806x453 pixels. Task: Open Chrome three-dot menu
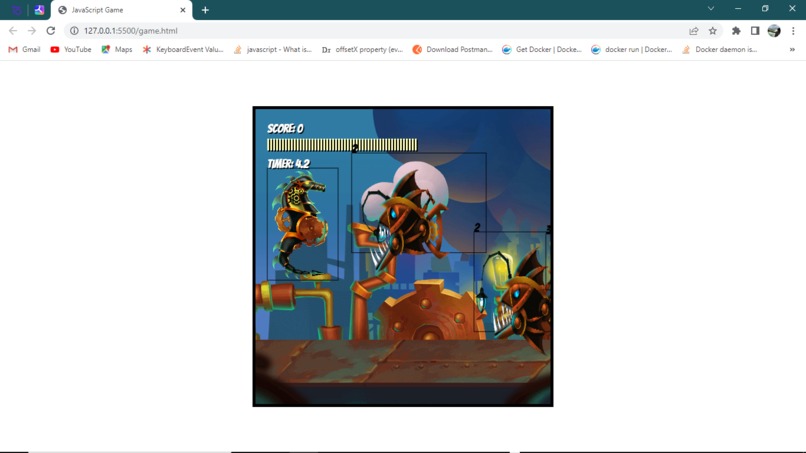793,31
